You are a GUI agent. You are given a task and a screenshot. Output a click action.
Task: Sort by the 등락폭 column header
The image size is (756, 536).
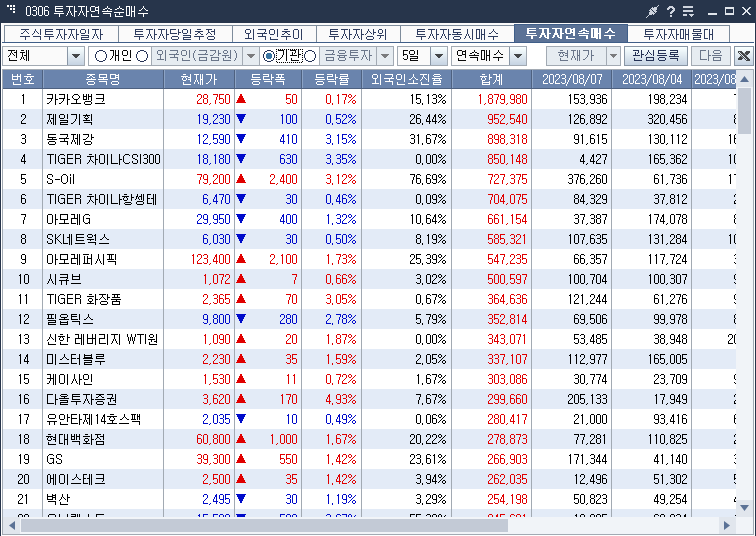click(268, 79)
